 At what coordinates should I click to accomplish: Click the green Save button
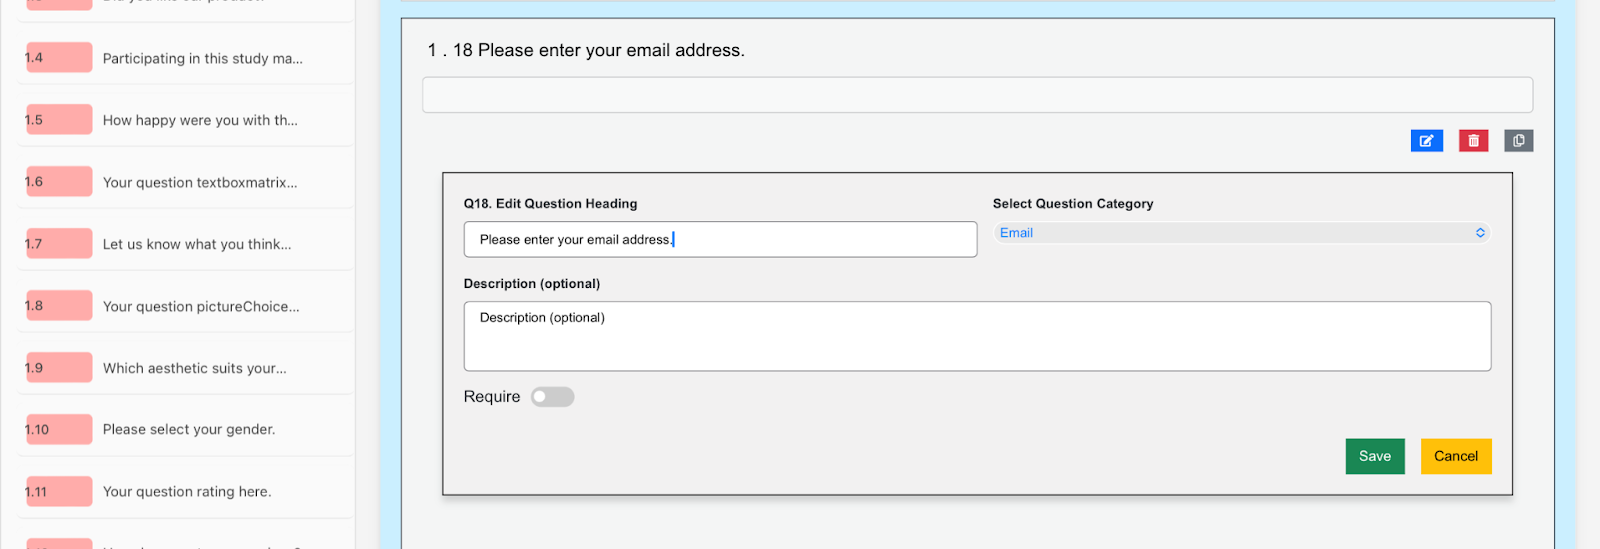point(1374,456)
